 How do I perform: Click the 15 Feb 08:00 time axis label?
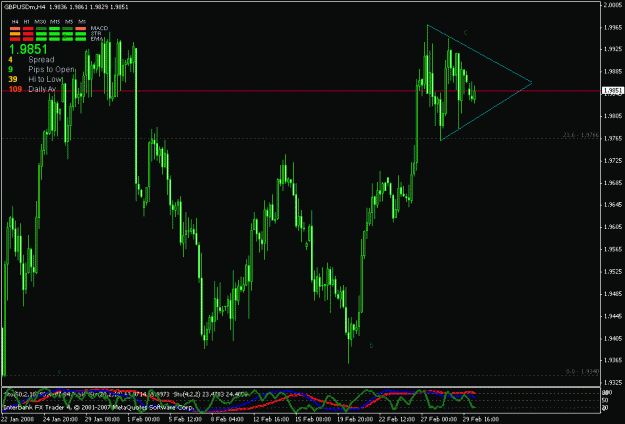312,419
